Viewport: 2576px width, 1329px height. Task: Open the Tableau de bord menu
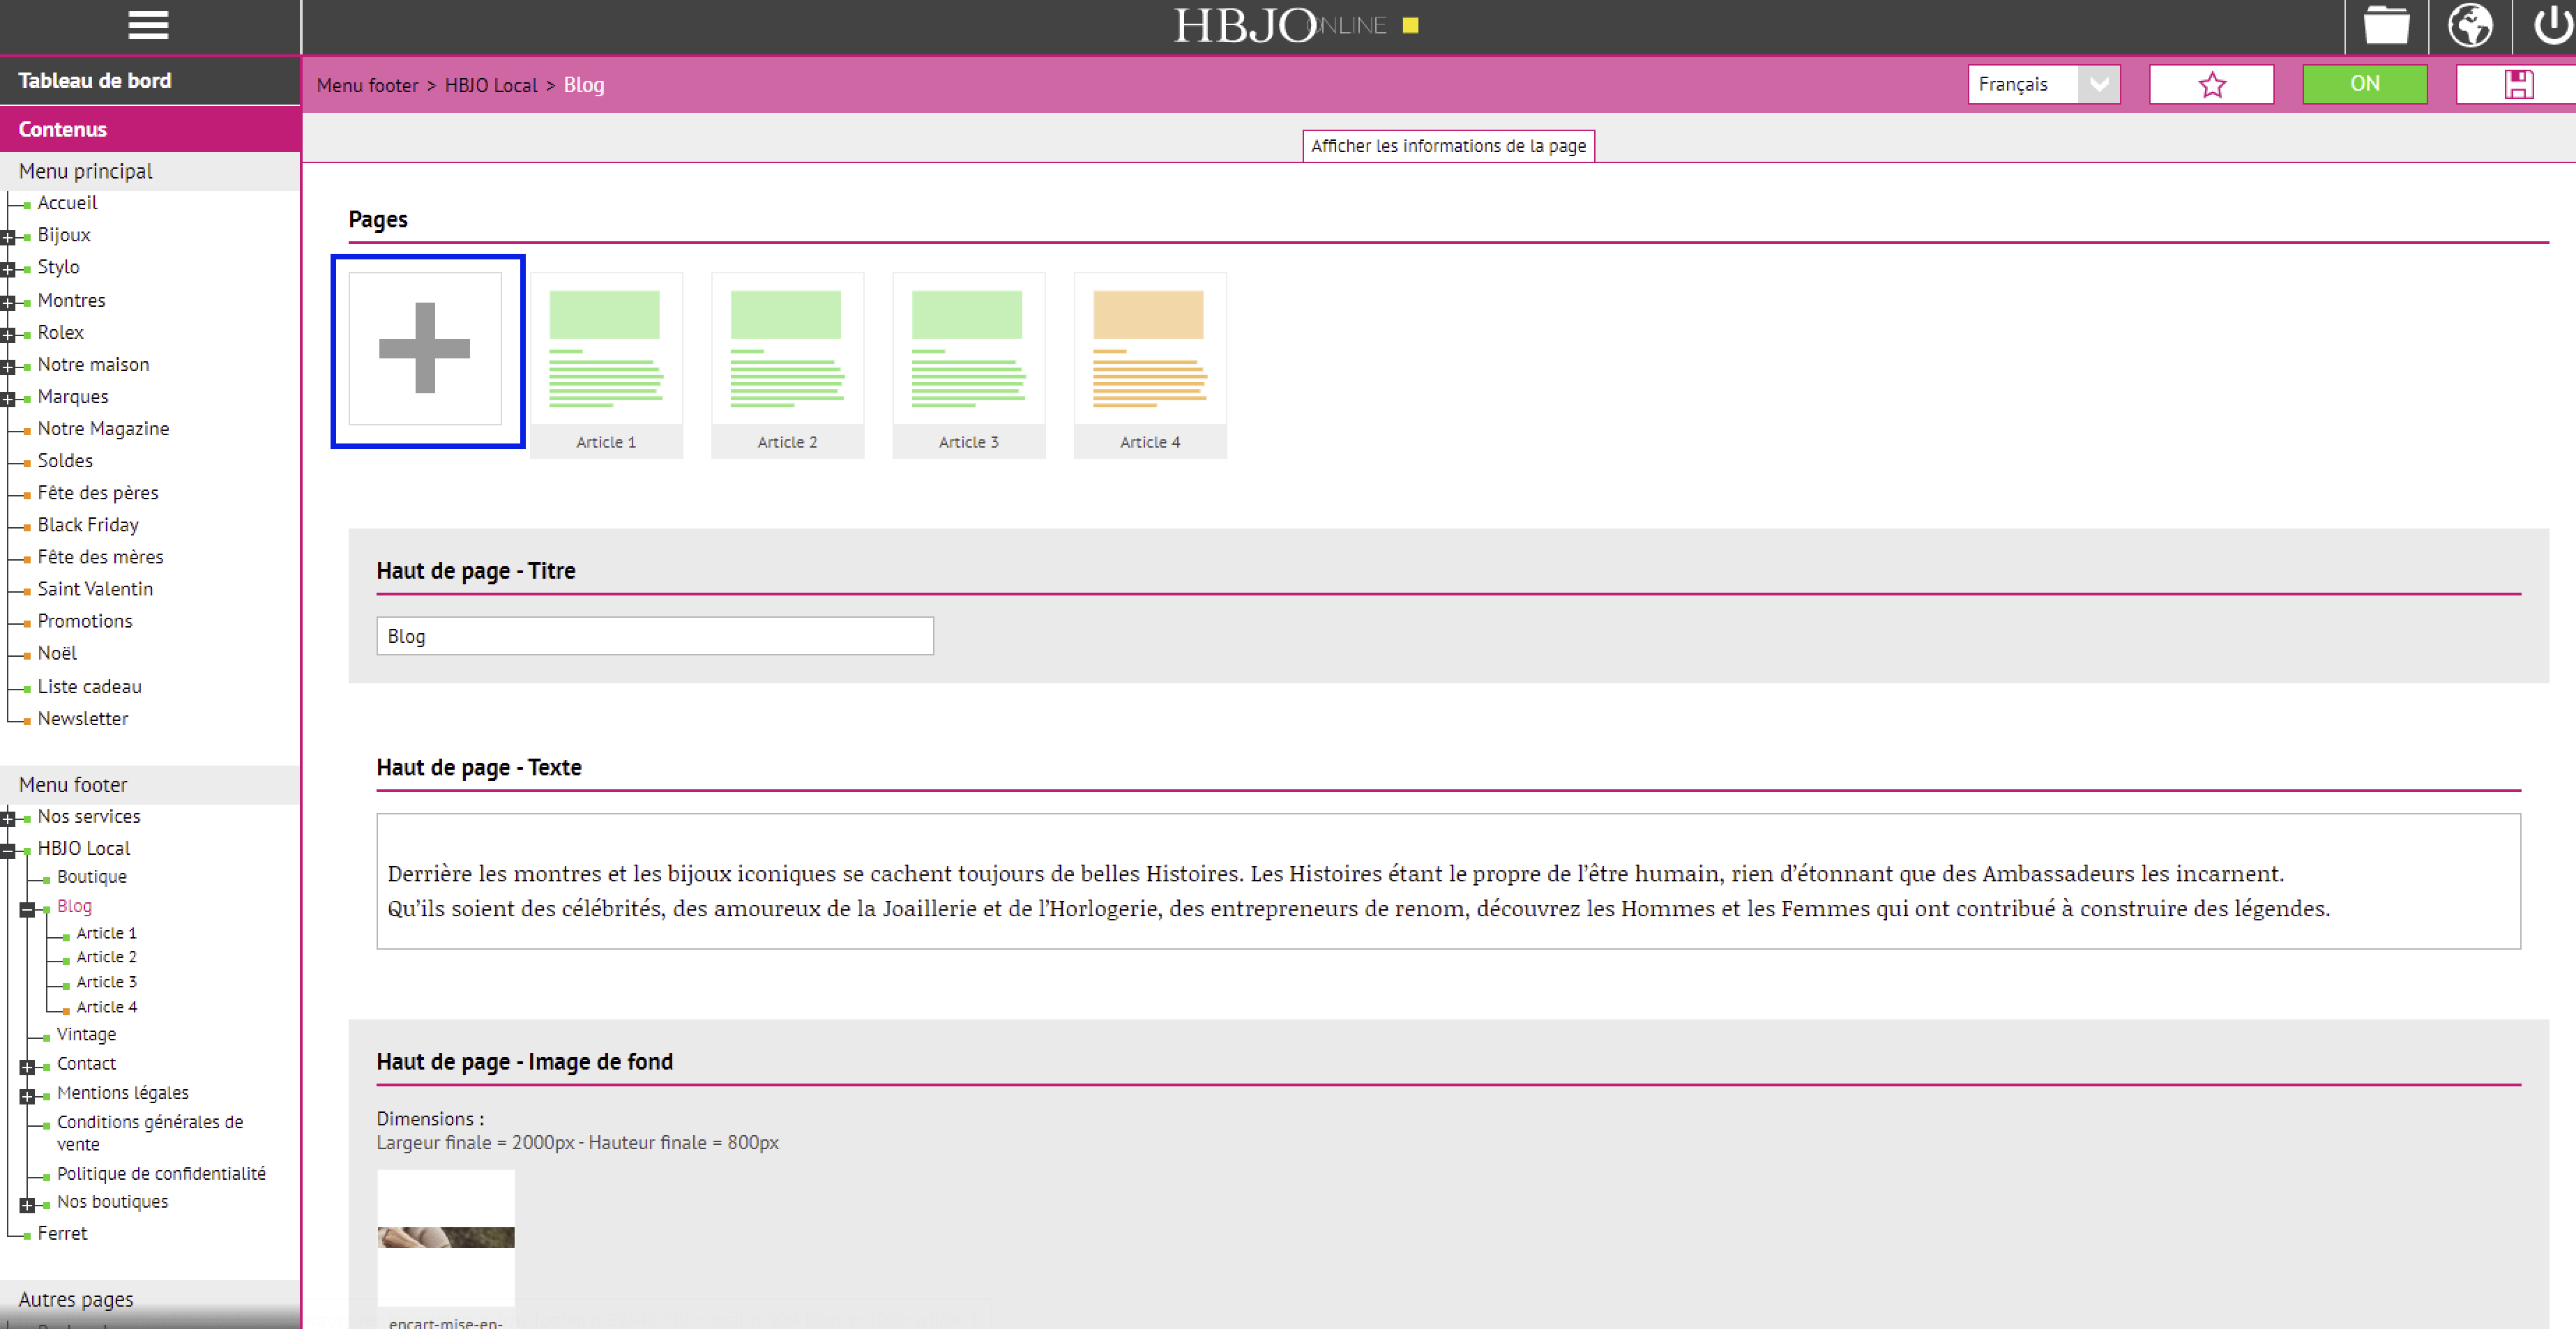click(95, 81)
